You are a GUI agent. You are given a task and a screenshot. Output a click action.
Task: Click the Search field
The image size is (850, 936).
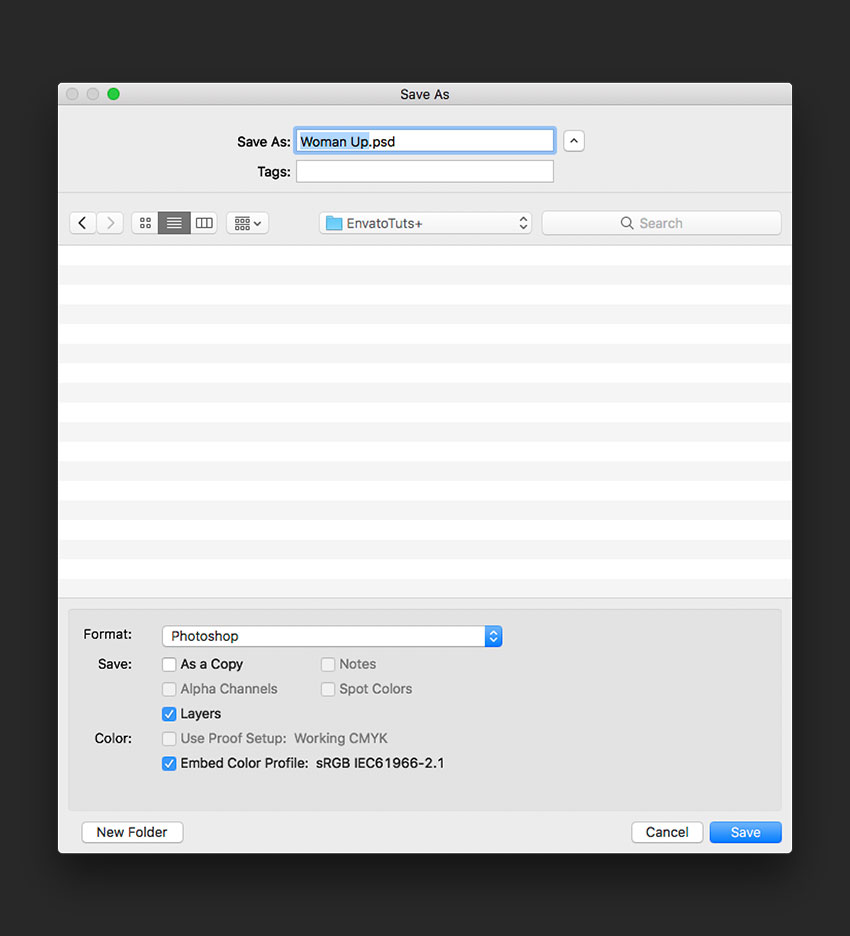[x=661, y=223]
